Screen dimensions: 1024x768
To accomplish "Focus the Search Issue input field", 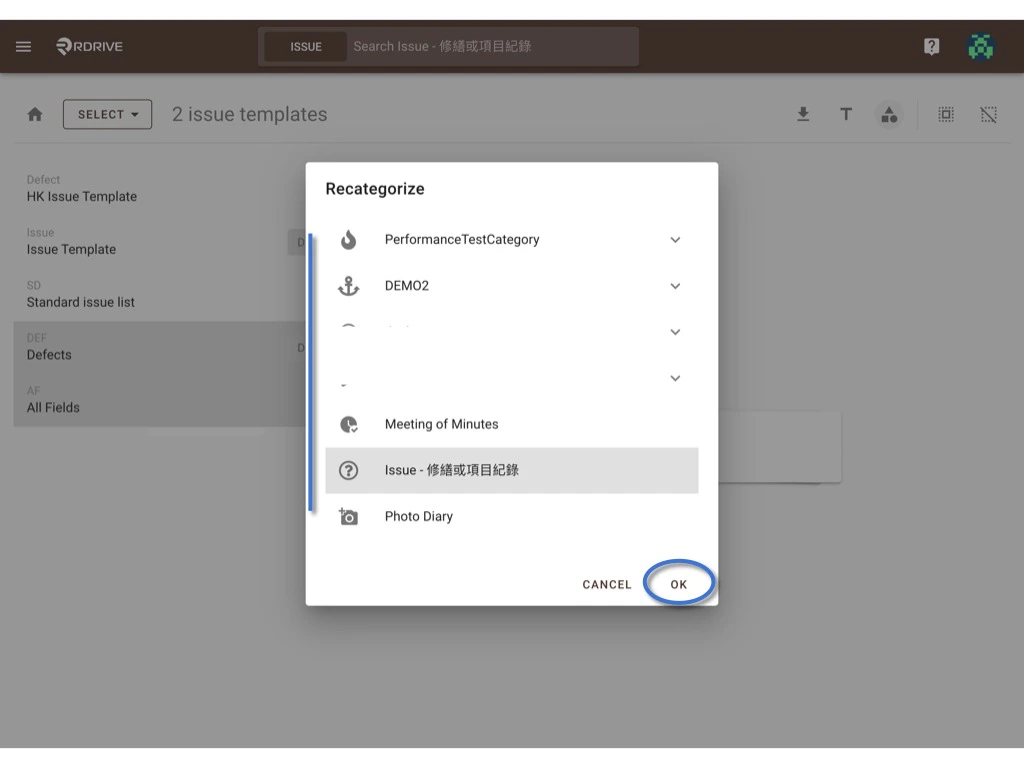I will coord(493,46).
